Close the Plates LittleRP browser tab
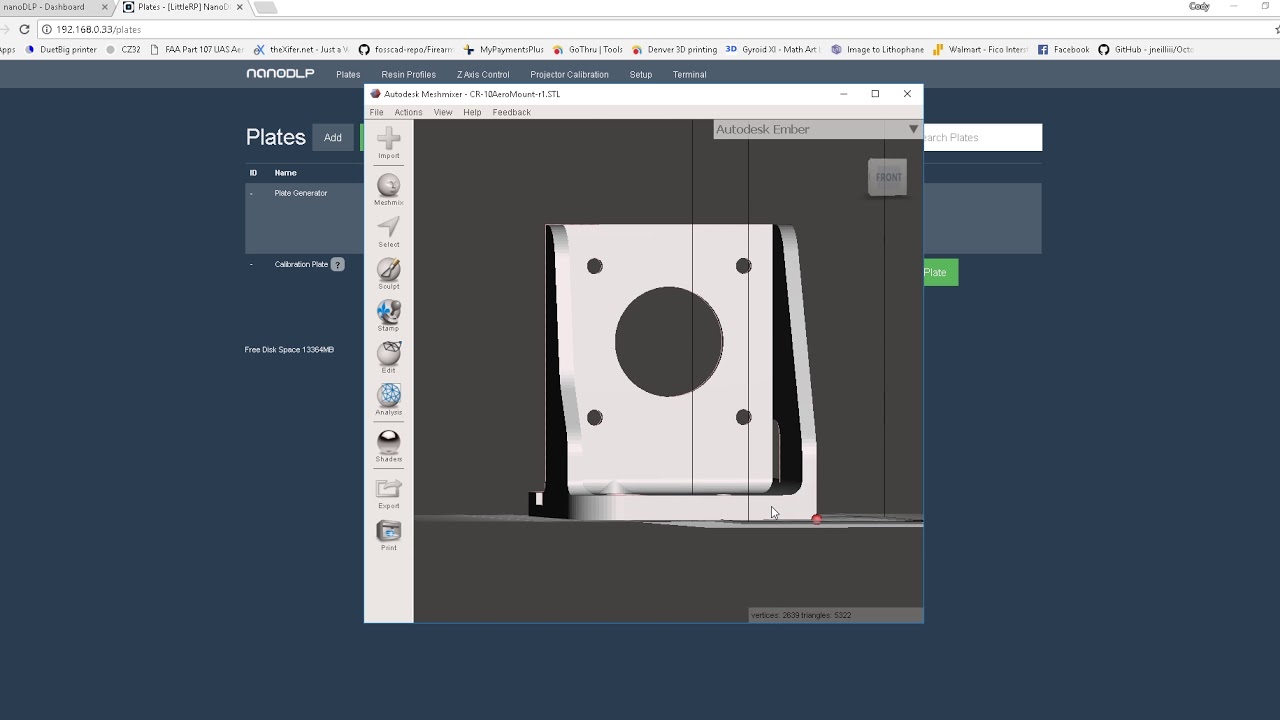This screenshot has height=720, width=1280. (239, 7)
